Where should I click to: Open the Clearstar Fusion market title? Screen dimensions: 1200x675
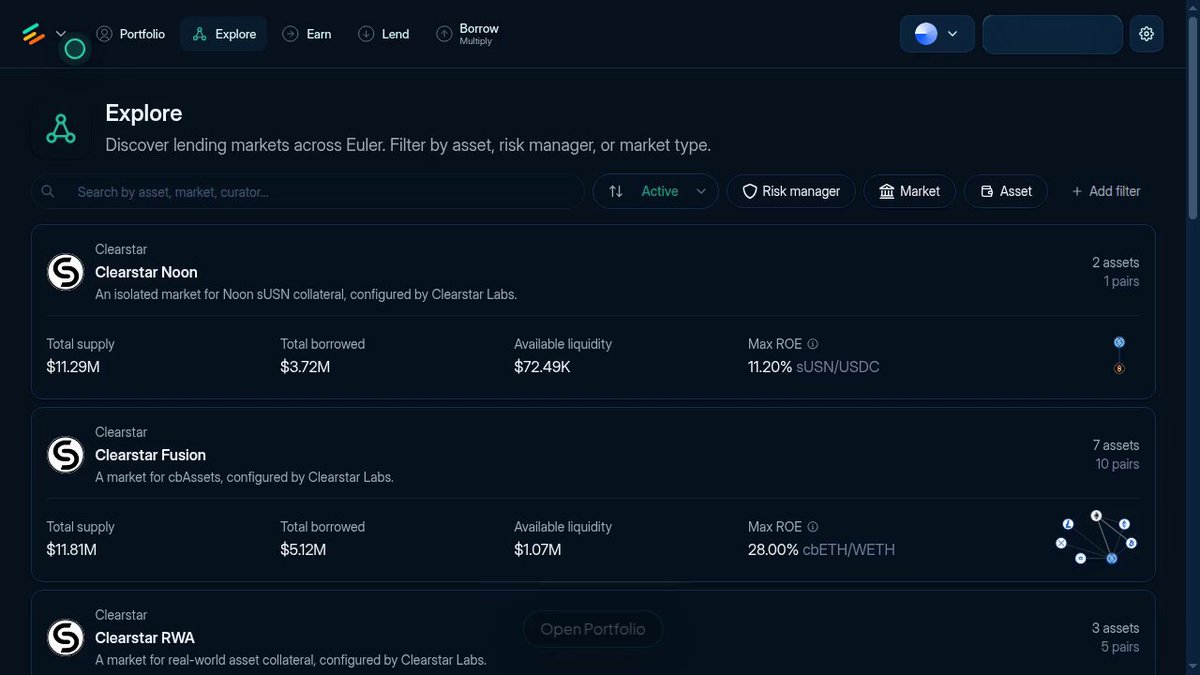pos(150,455)
